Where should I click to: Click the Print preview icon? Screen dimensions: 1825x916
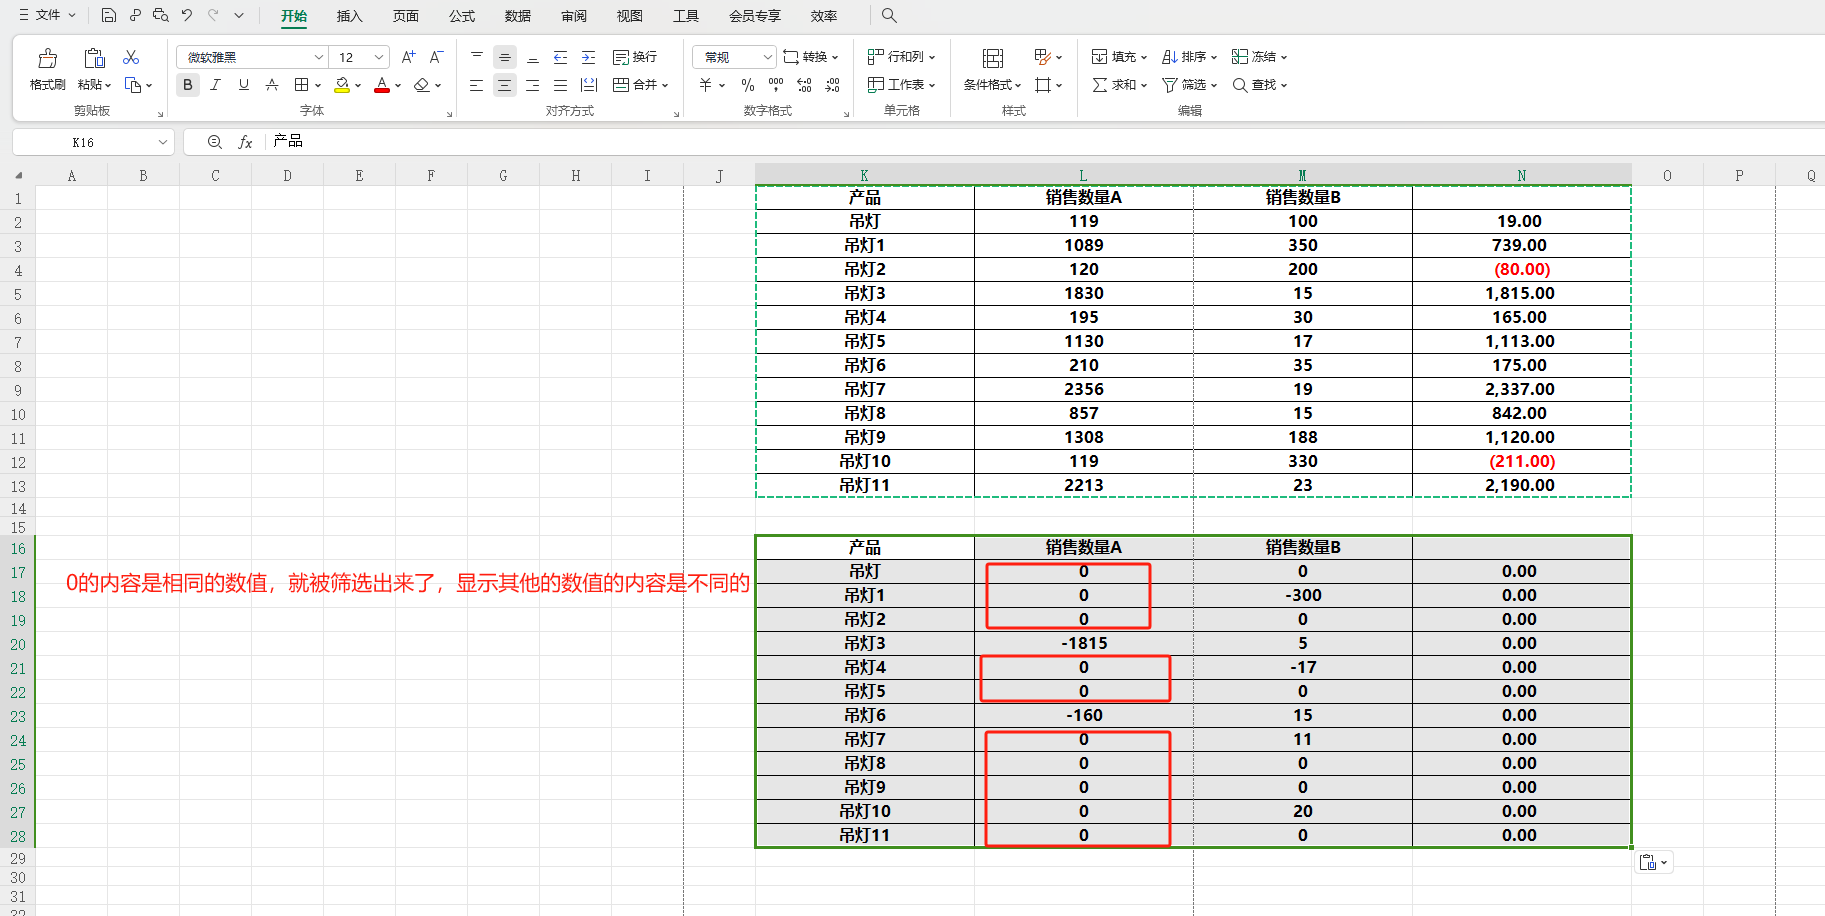161,15
